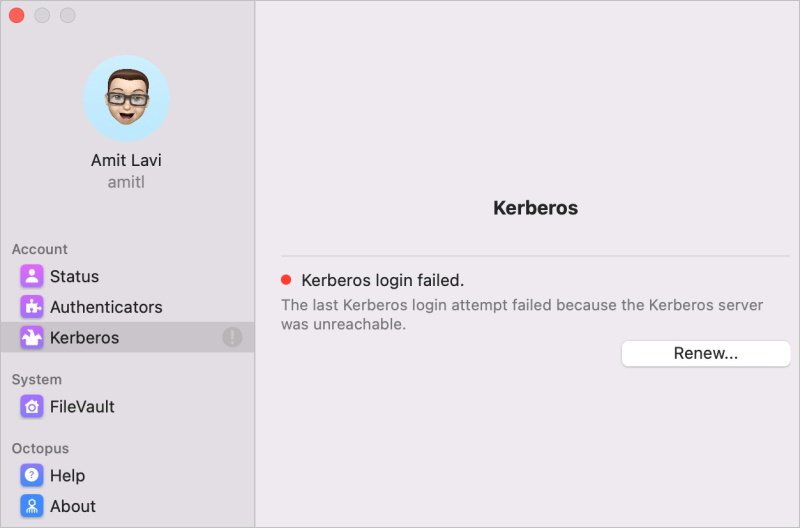
Task: Go to the Help page
Action: point(128,475)
